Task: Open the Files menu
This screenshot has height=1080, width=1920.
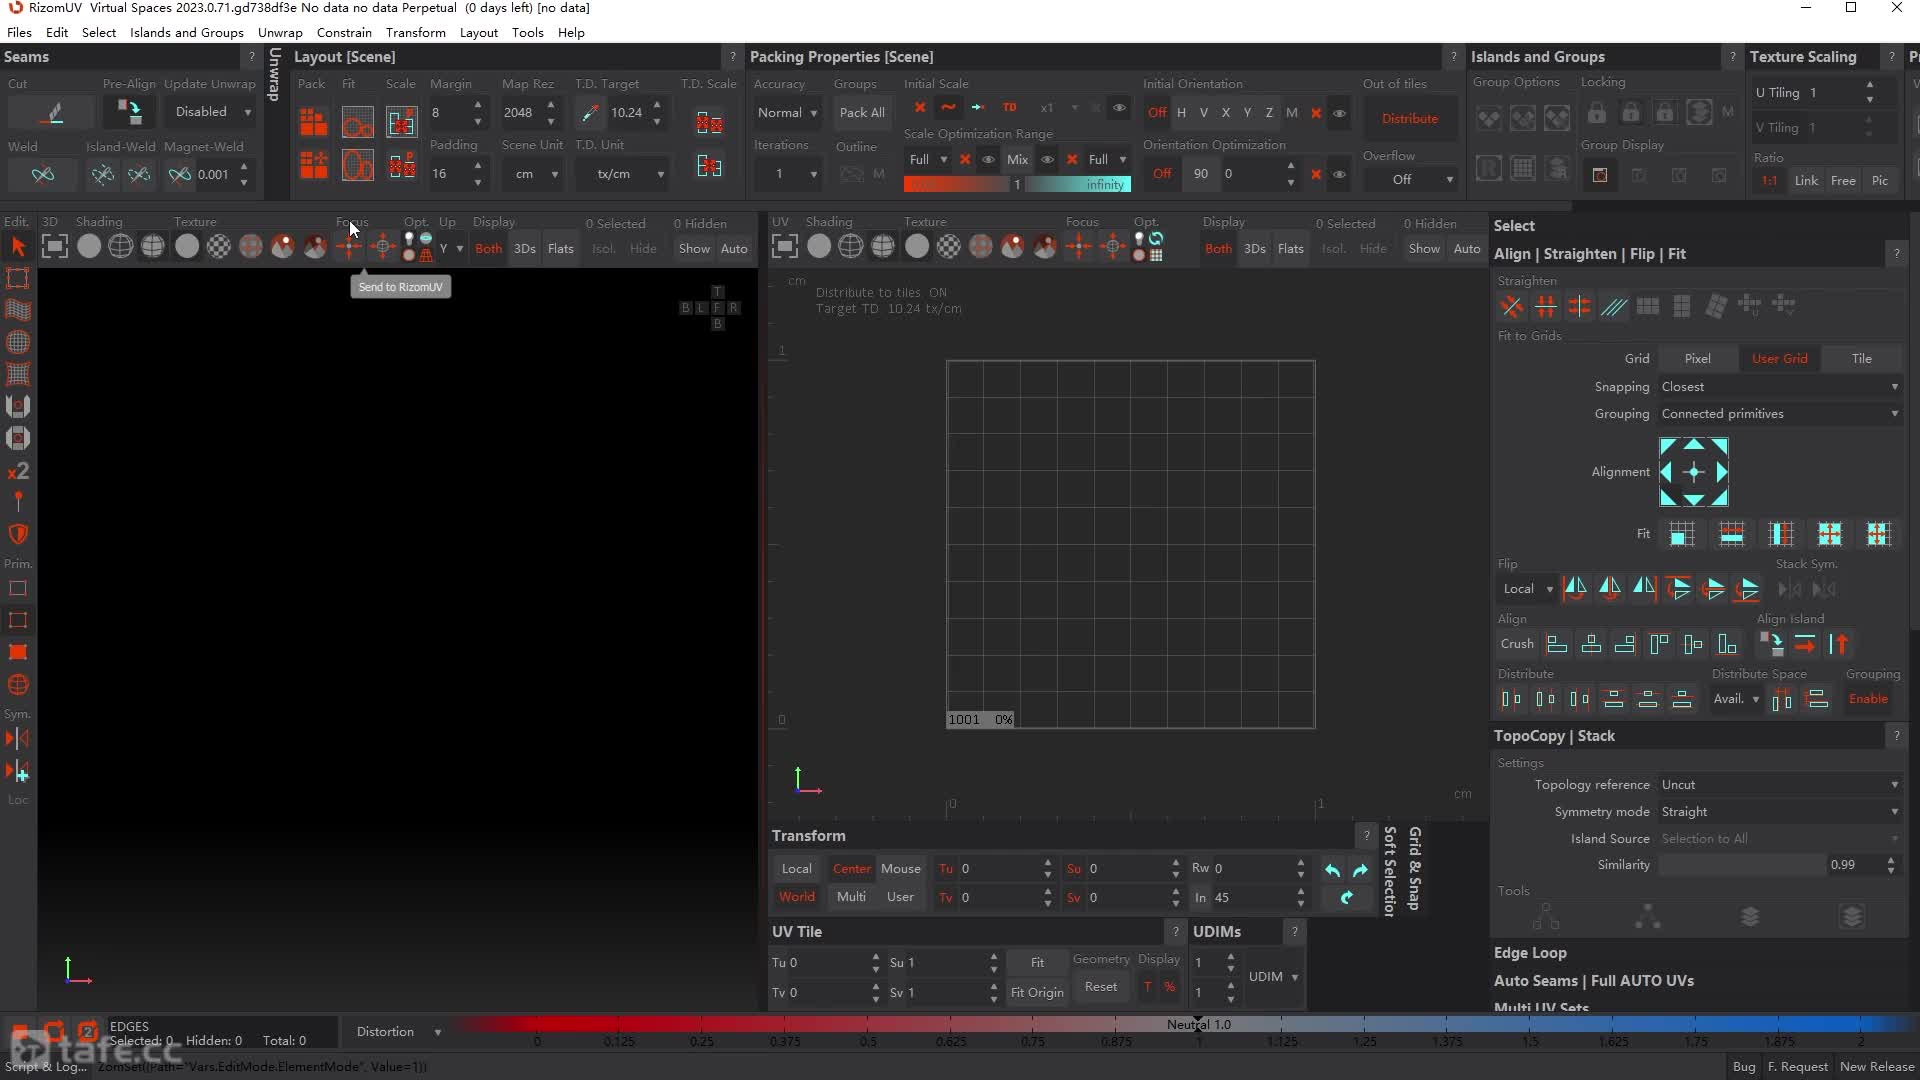Action: click(19, 33)
